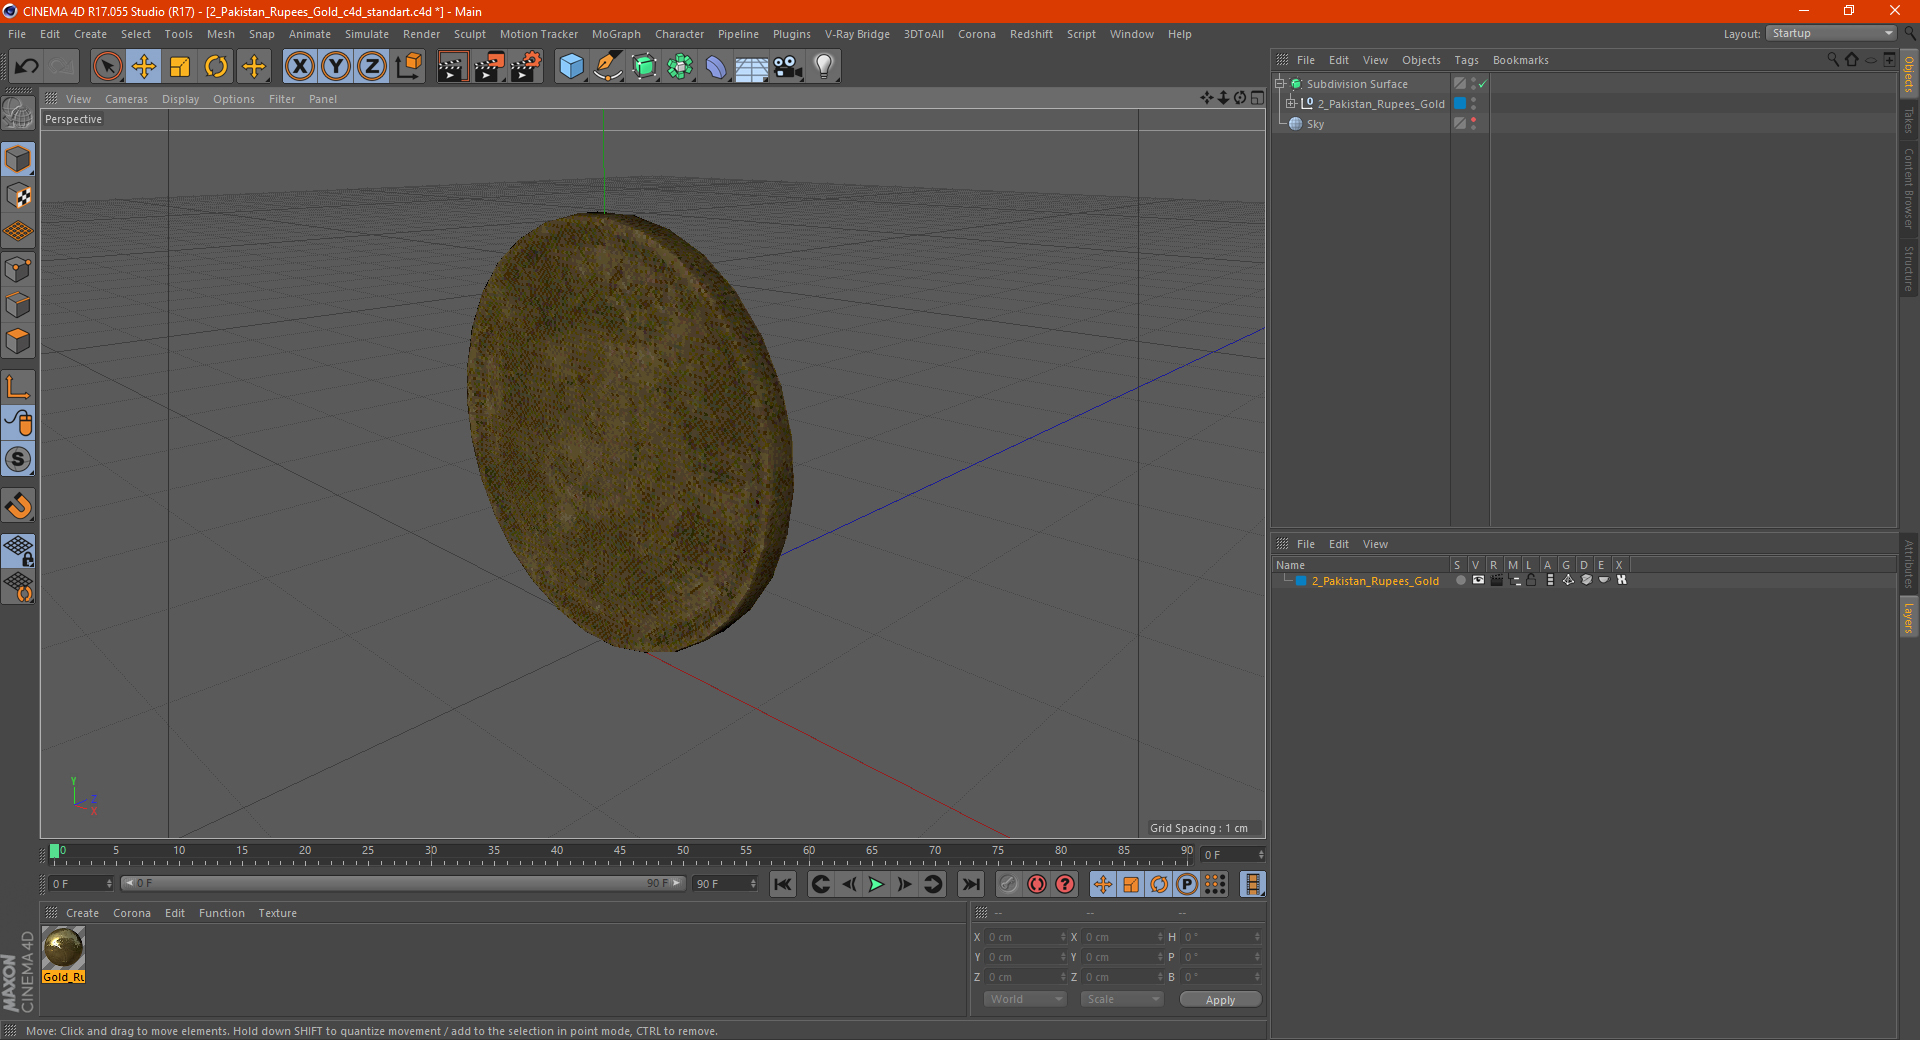Select the Gold_Ru material thumbnail

pos(63,948)
